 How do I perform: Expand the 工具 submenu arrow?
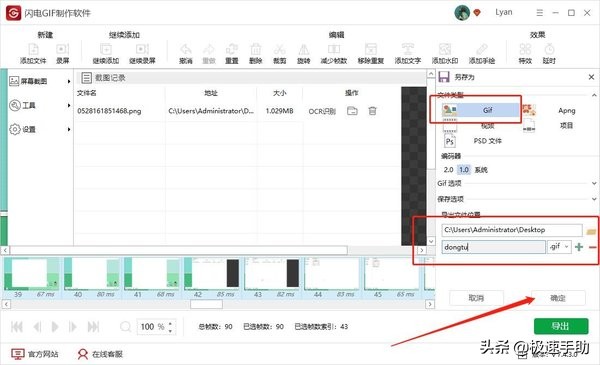pyautogui.click(x=69, y=105)
